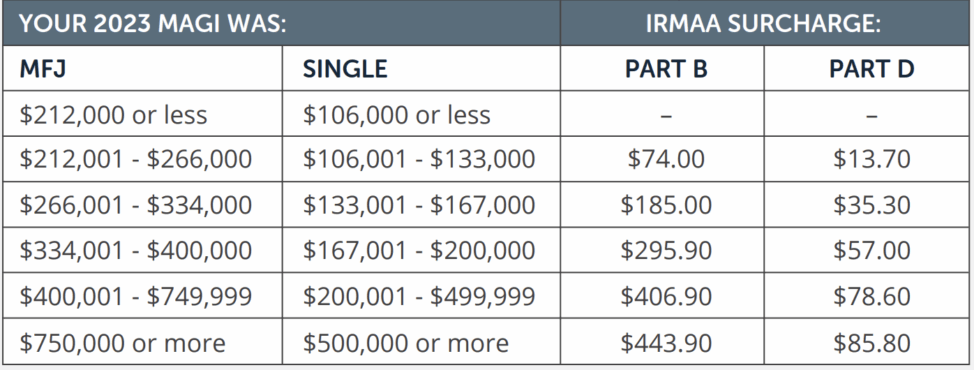Screen dimensions: 974x370
Task: Select the IRMAA SURCHARGE header cell
Action: [x=763, y=24]
